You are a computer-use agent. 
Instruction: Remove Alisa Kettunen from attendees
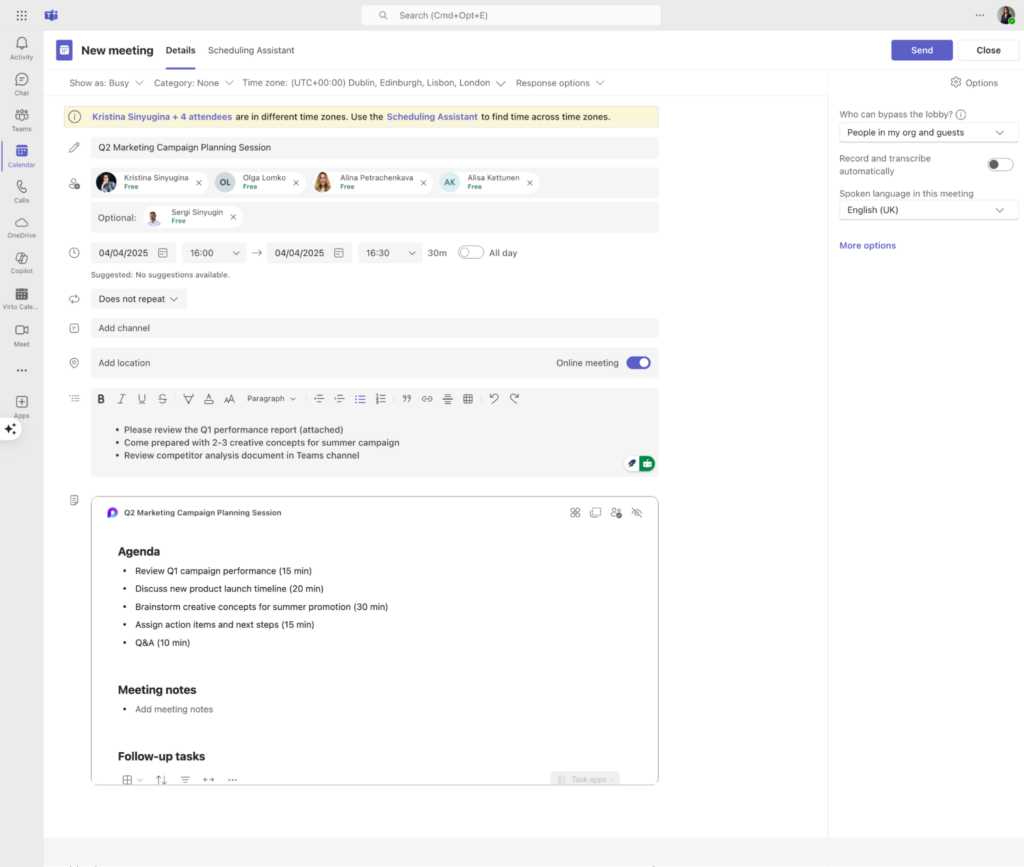pos(530,183)
